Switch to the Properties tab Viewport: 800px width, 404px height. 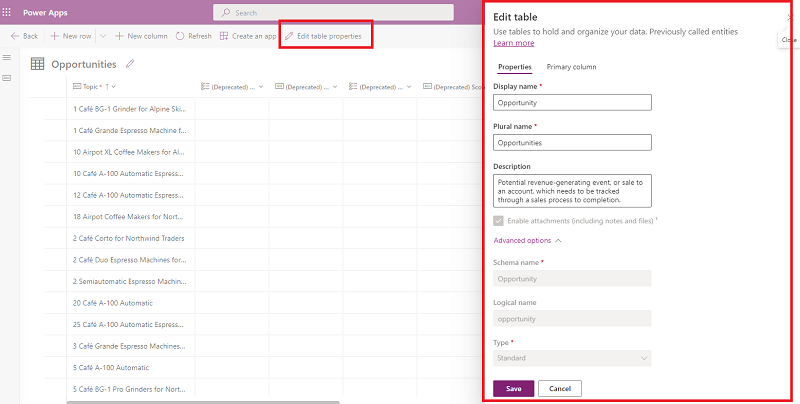tap(515, 67)
